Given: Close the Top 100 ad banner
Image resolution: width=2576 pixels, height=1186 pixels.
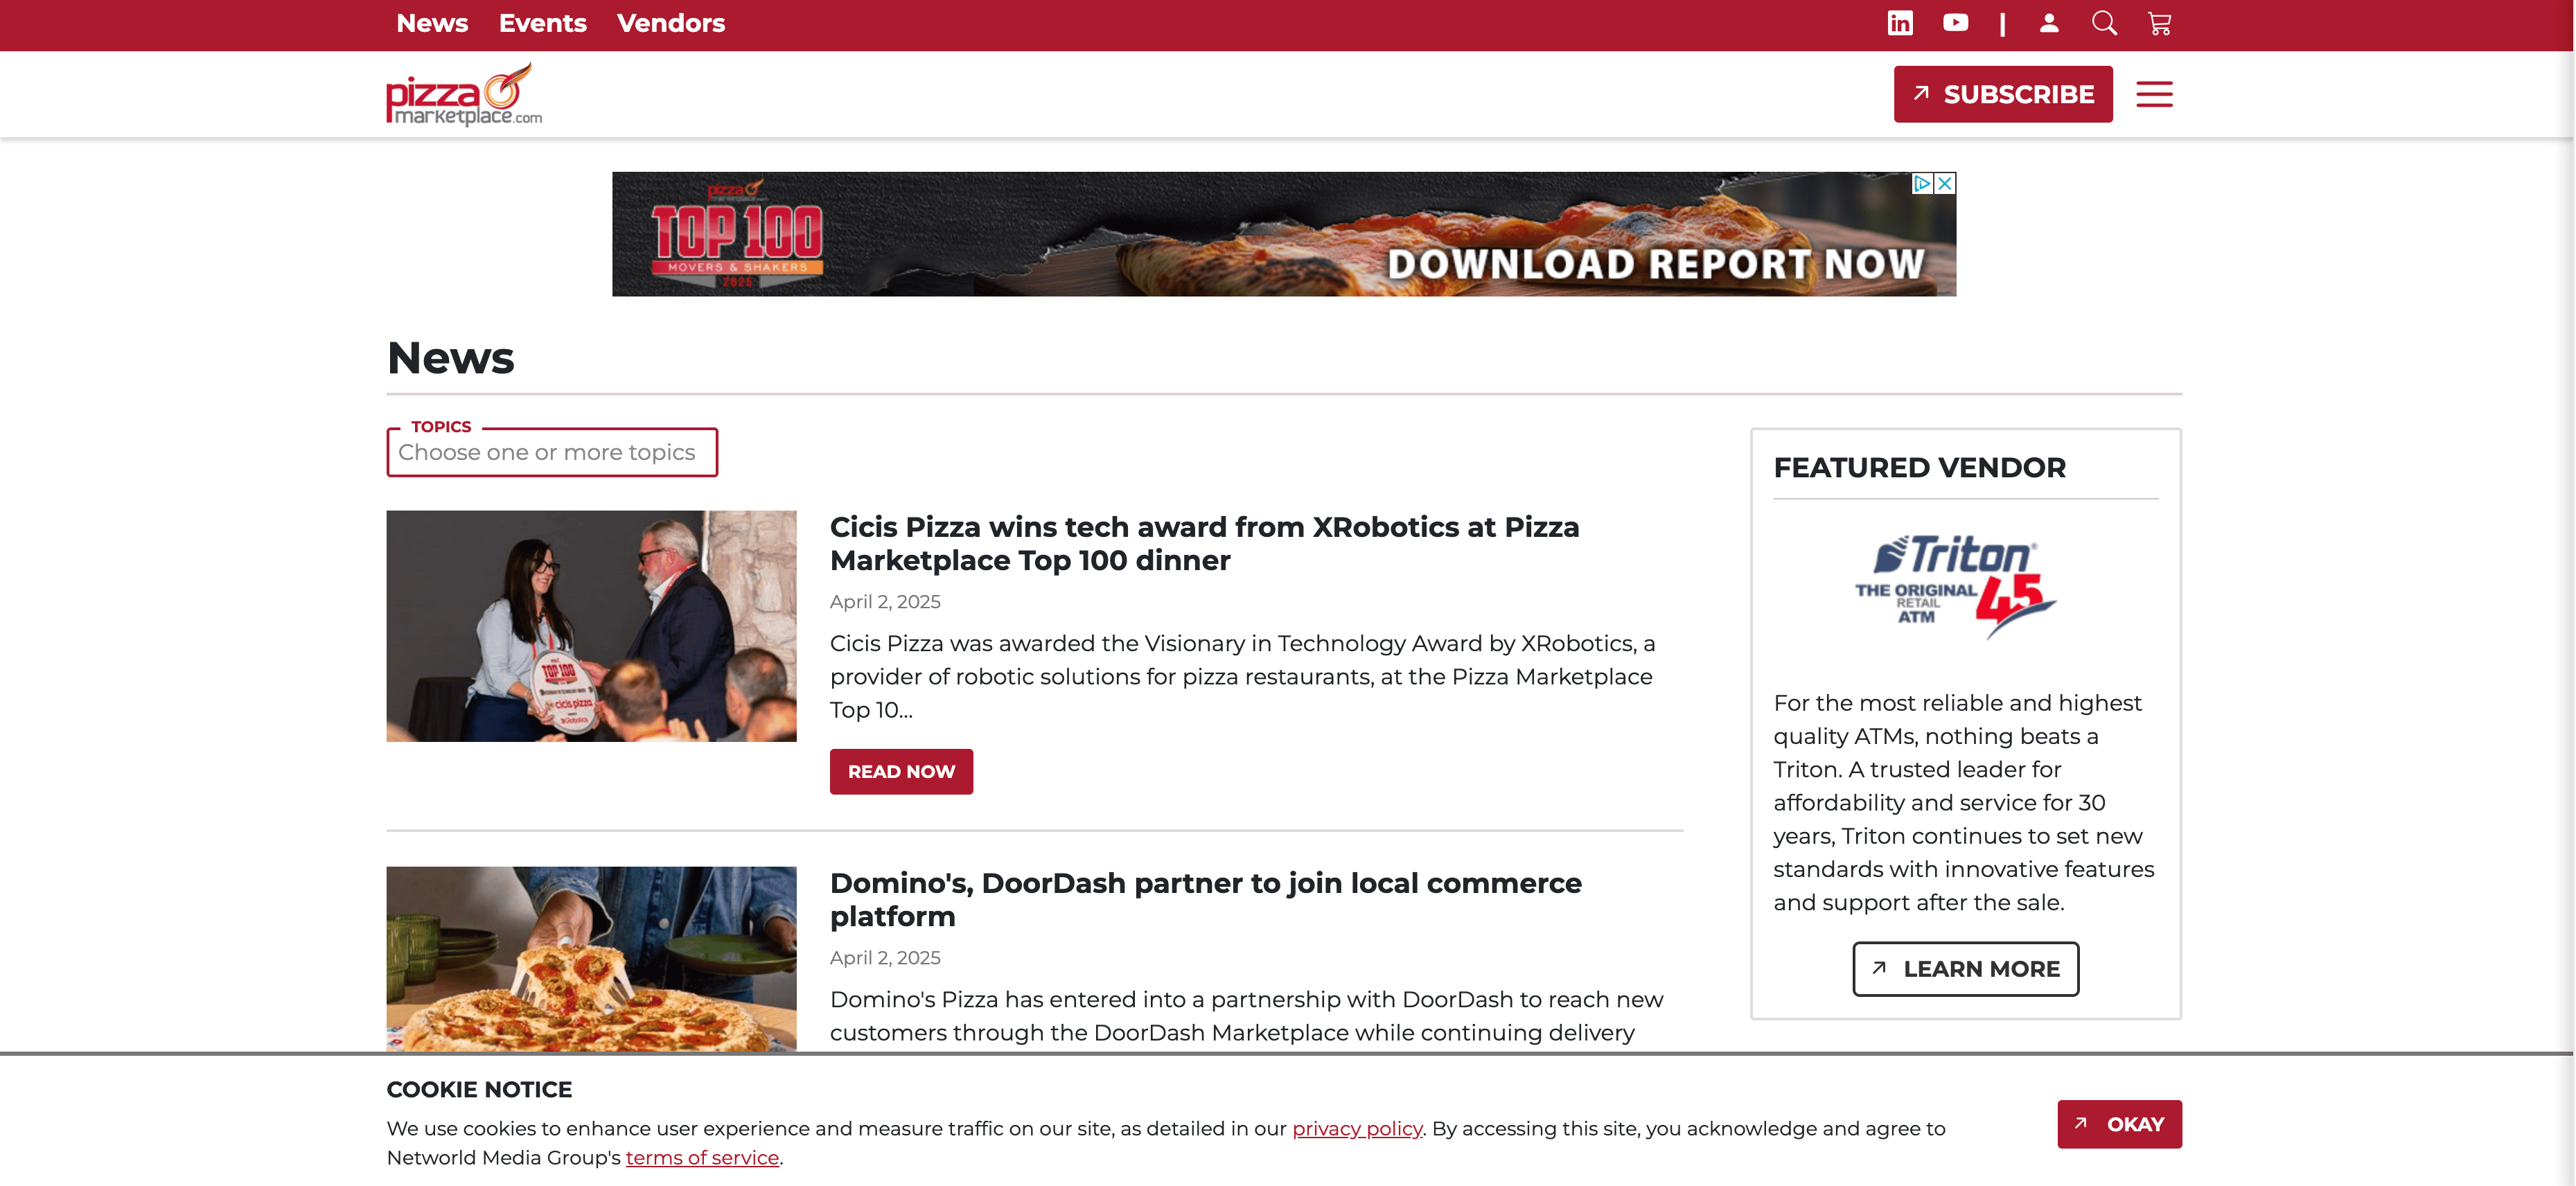Looking at the screenshot, I should point(1945,183).
